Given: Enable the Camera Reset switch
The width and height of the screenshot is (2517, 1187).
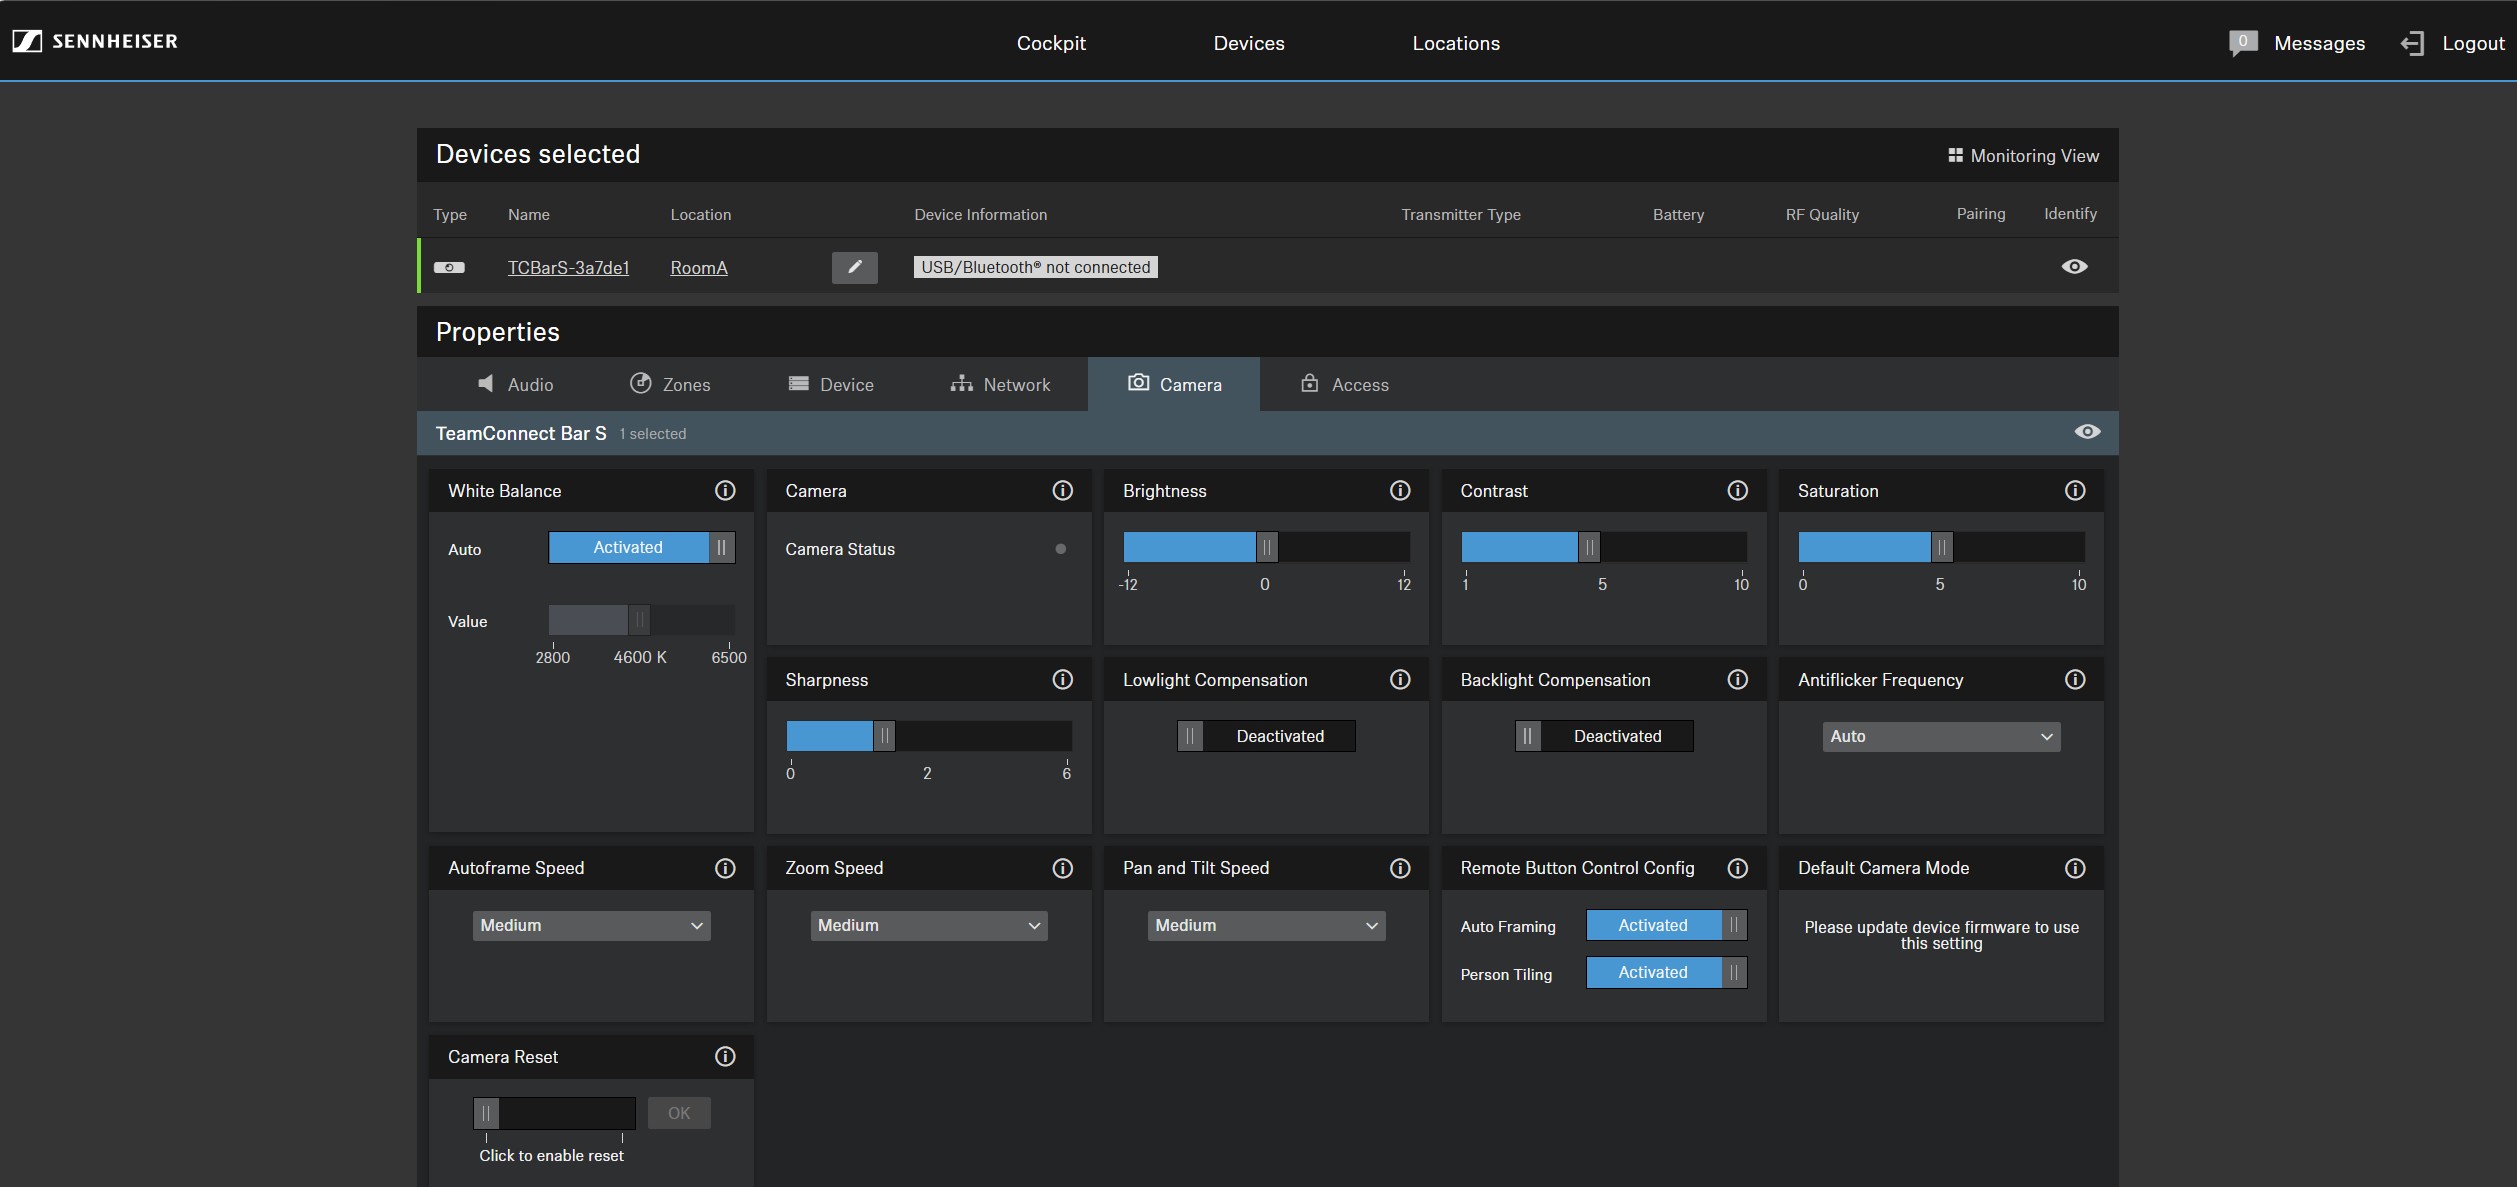Looking at the screenshot, I should (554, 1113).
